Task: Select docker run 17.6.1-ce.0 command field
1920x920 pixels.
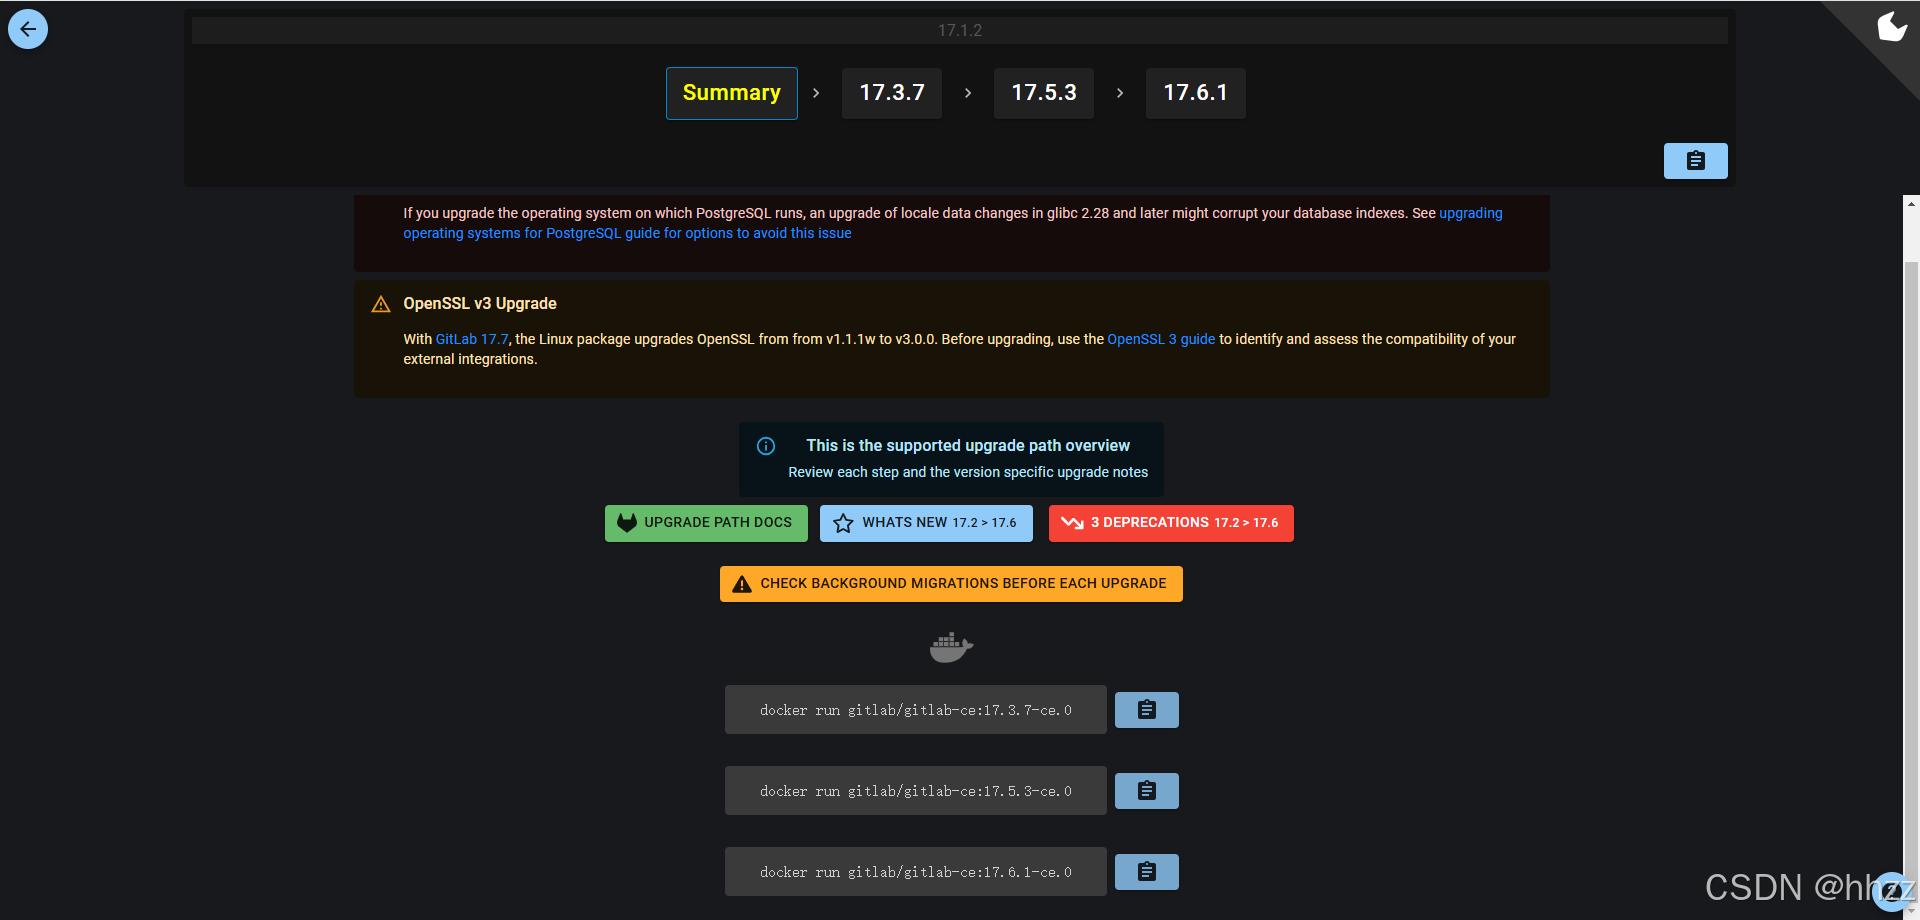Action: click(x=916, y=872)
